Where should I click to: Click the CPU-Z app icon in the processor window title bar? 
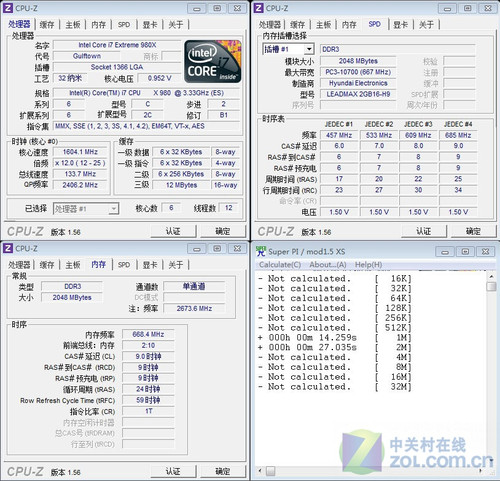8,8
